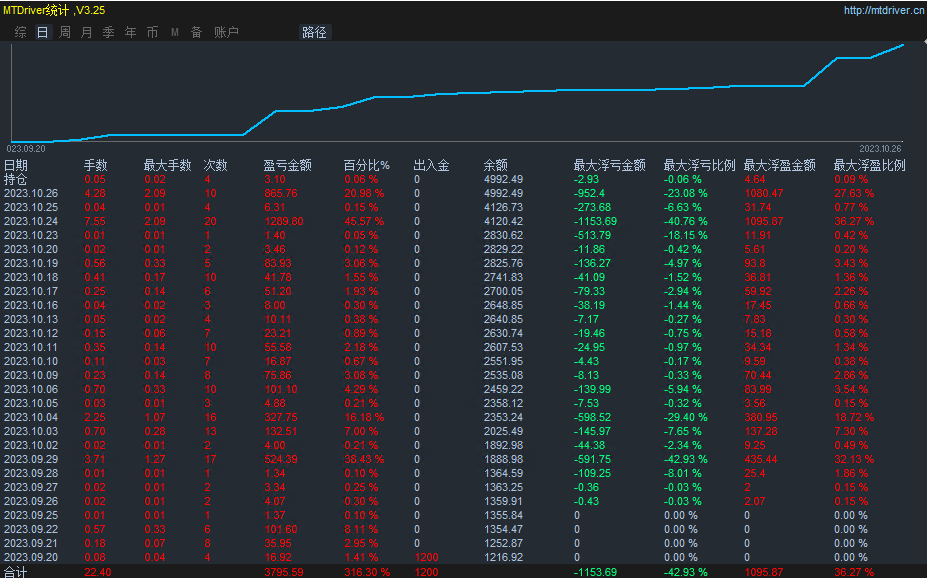Image resolution: width=927 pixels, height=578 pixels.
Task: Click the 余额 column header
Action: coord(495,165)
